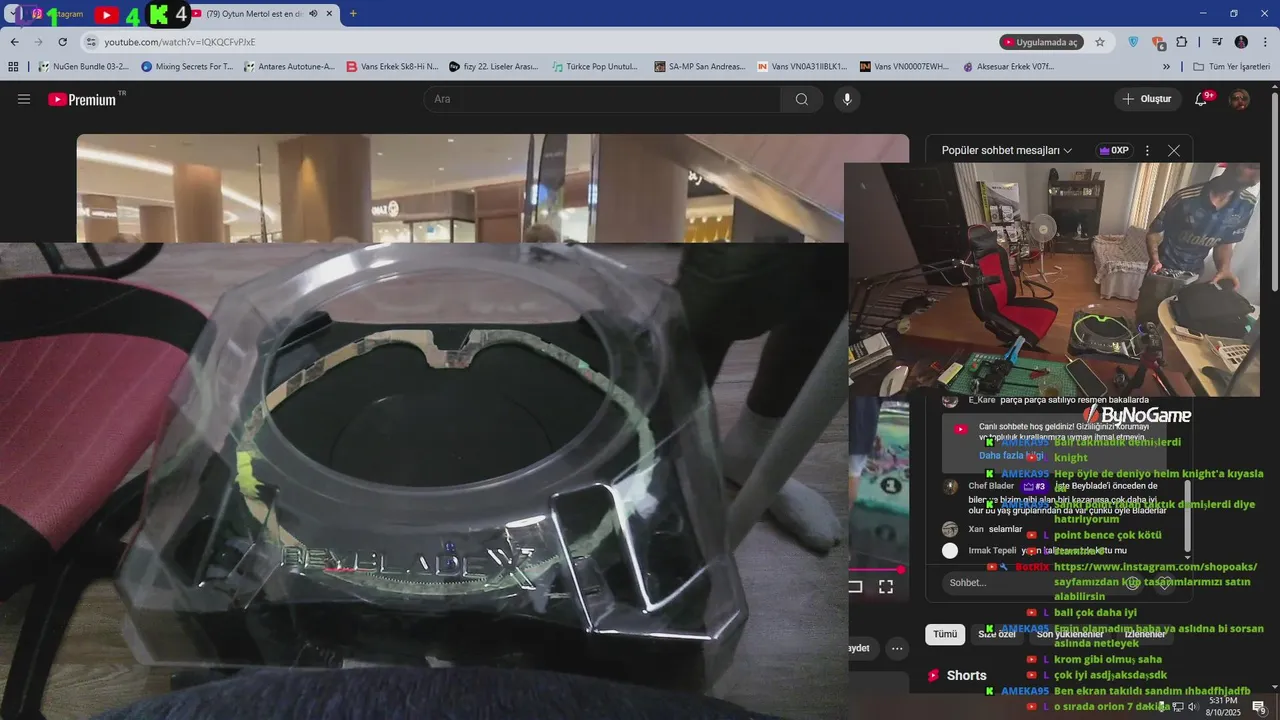
Task: Open Windows notification center icon
Action: pos(1259,706)
